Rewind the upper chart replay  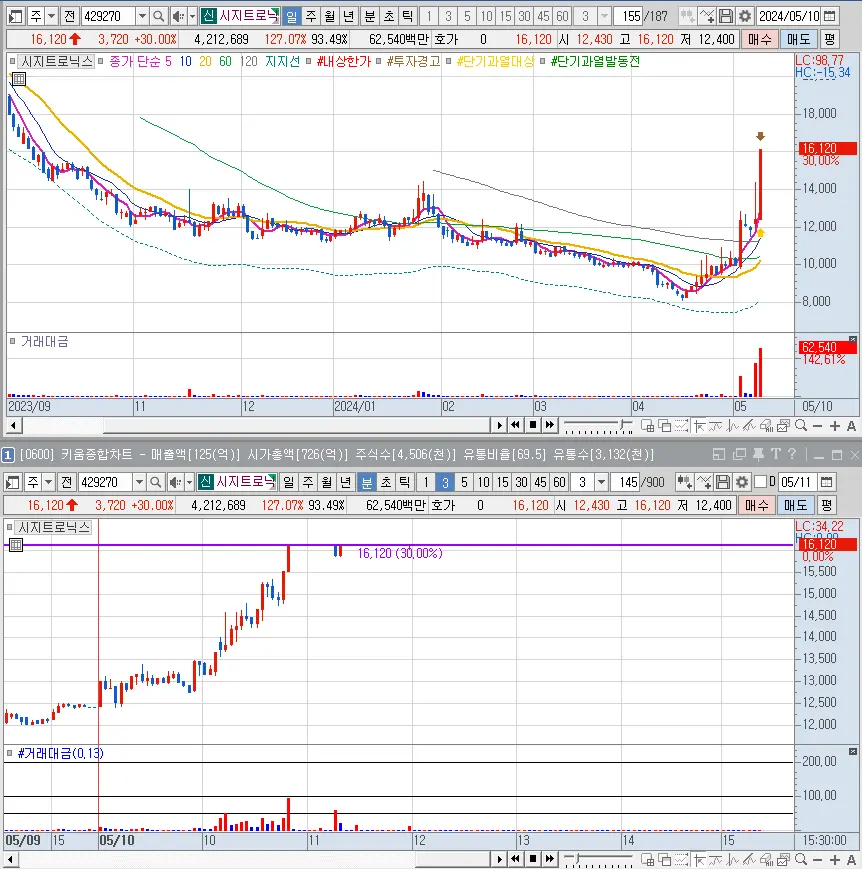pos(516,425)
